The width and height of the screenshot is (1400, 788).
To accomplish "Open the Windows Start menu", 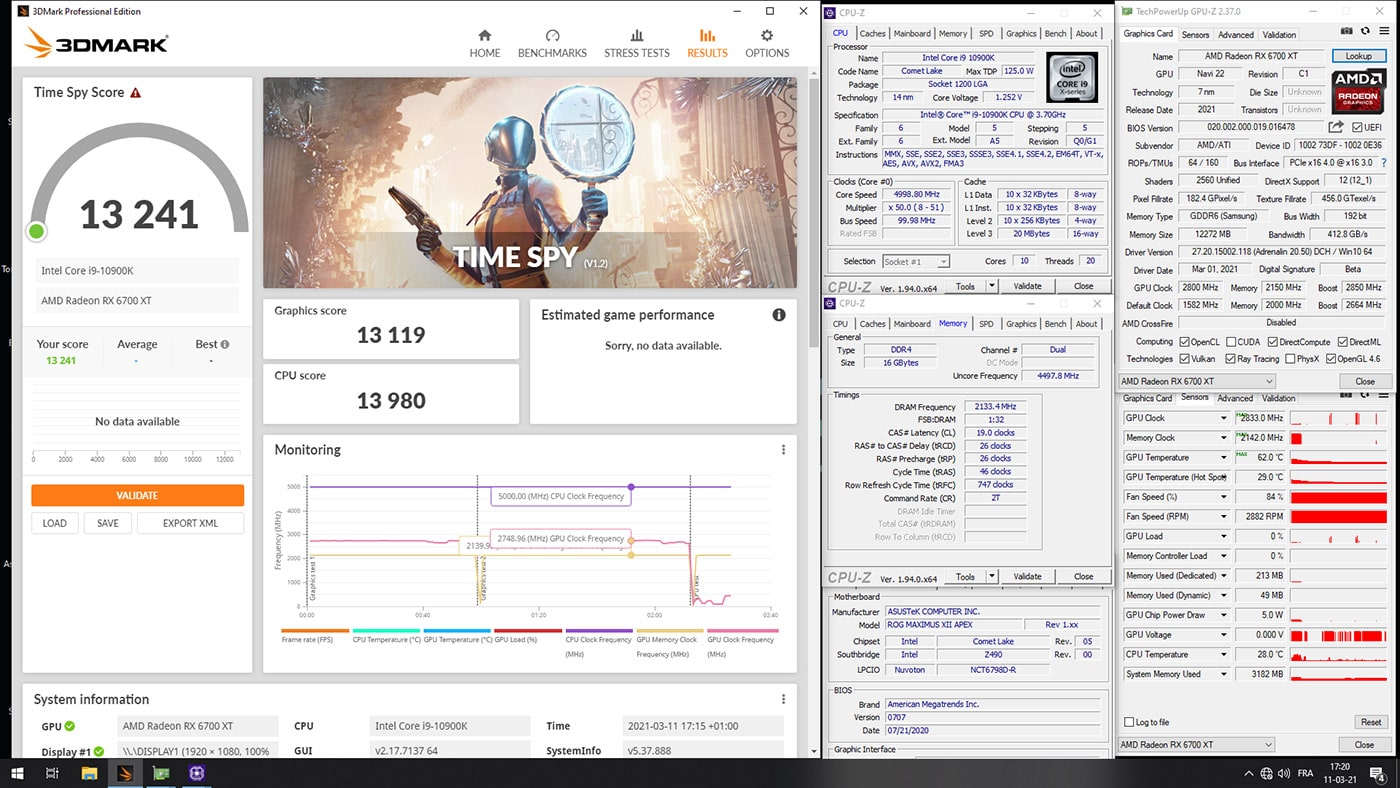I will pos(17,773).
